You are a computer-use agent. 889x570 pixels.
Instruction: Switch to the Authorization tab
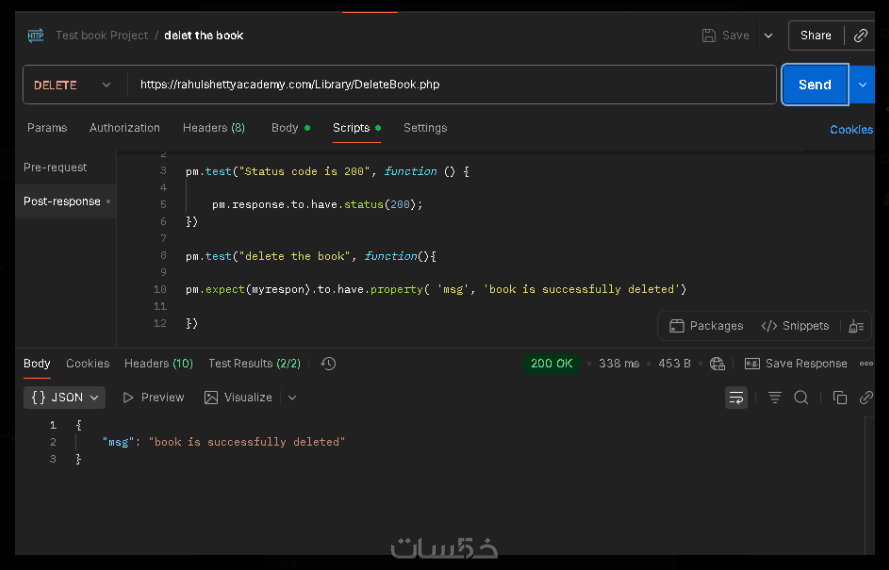(124, 128)
